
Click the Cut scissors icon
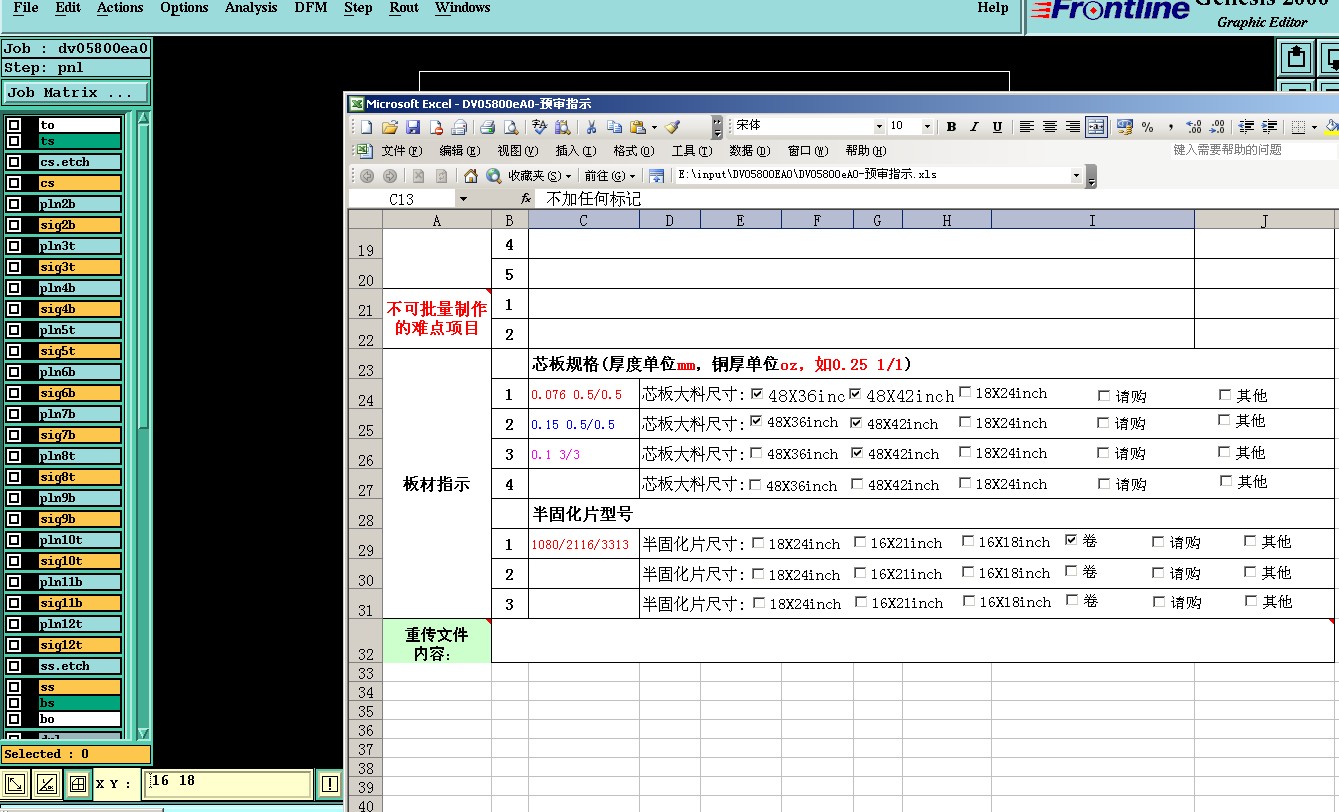tap(591, 127)
